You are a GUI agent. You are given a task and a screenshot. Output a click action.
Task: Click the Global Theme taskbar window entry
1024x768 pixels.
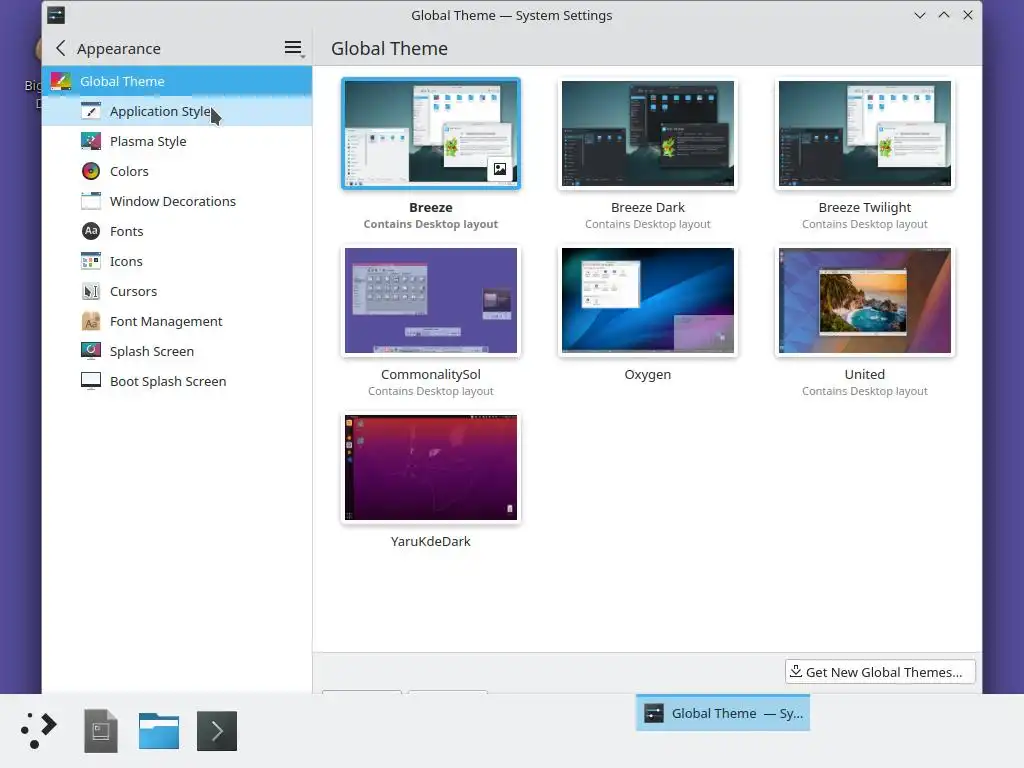[x=723, y=713]
